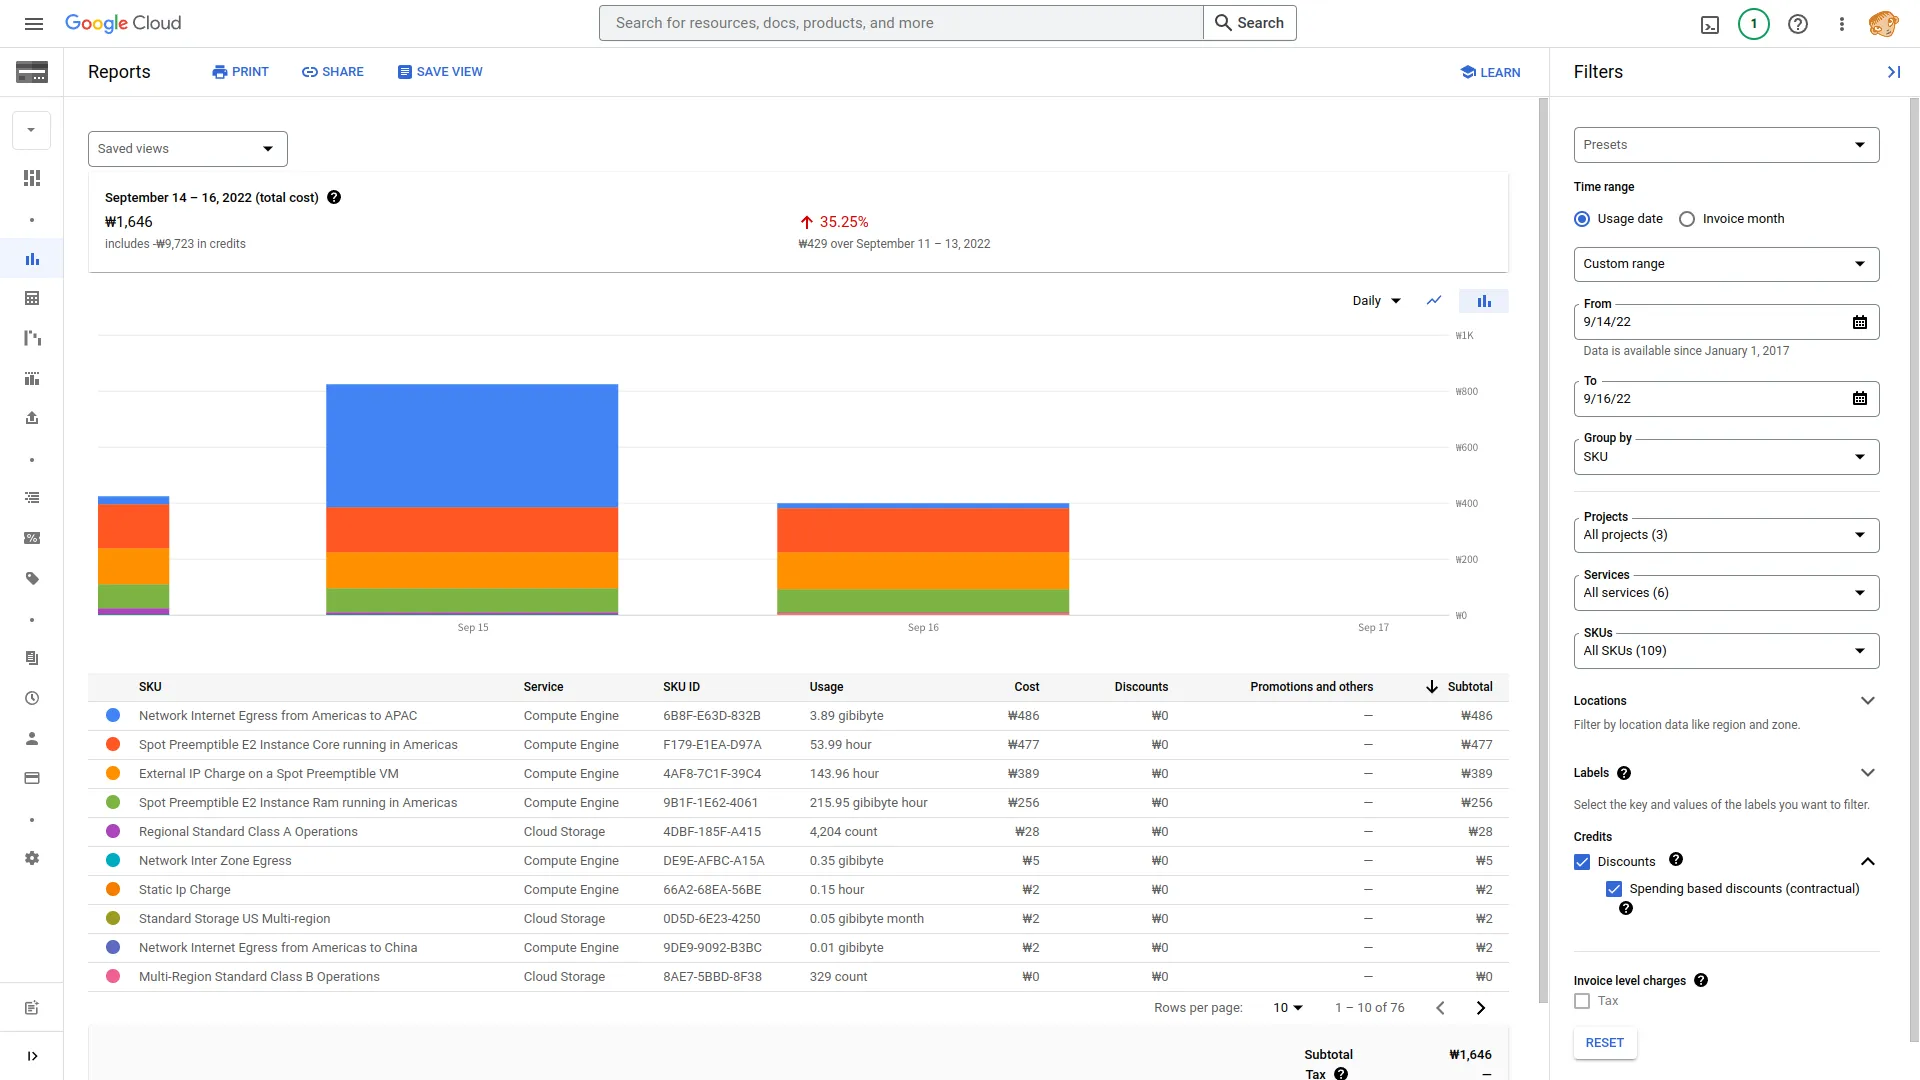Screen dimensions: 1920x1080
Task: Open the Account management person sidebar icon
Action: (32, 738)
